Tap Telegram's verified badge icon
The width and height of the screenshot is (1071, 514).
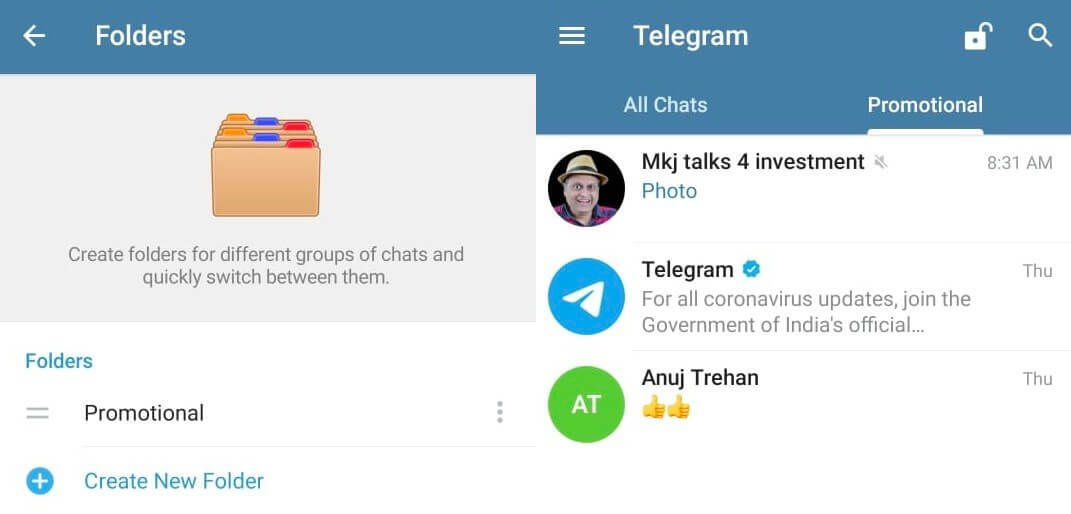751,270
